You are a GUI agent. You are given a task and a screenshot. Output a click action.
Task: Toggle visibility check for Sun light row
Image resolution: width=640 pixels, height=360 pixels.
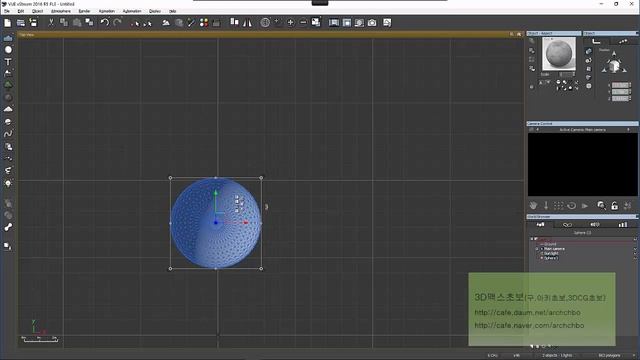pos(635,253)
